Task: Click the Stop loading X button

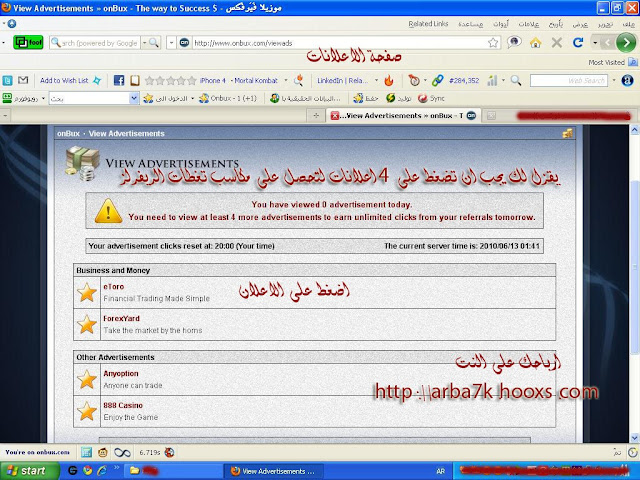Action: click(x=557, y=42)
